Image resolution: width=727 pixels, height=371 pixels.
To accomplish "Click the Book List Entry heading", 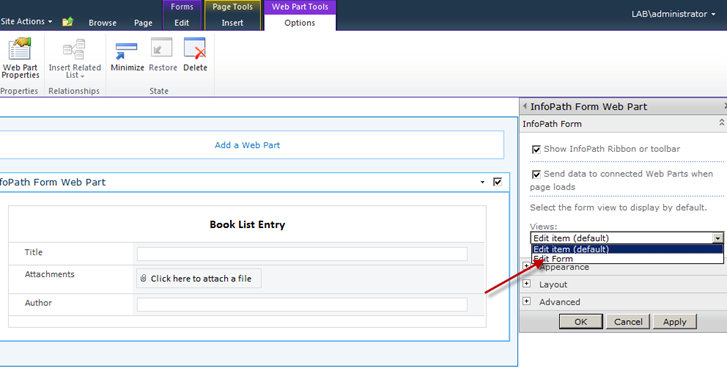I will [x=247, y=224].
